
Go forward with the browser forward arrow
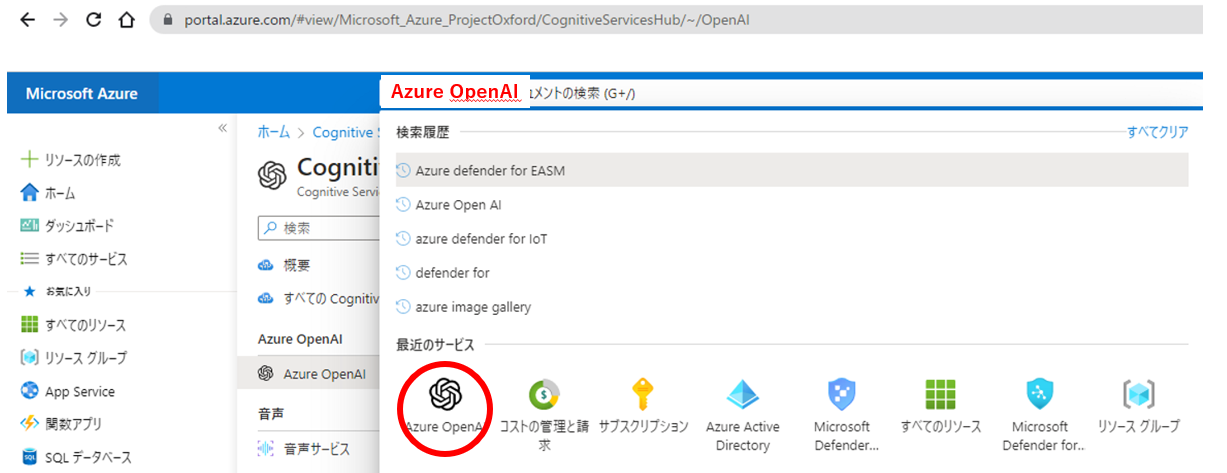click(60, 20)
